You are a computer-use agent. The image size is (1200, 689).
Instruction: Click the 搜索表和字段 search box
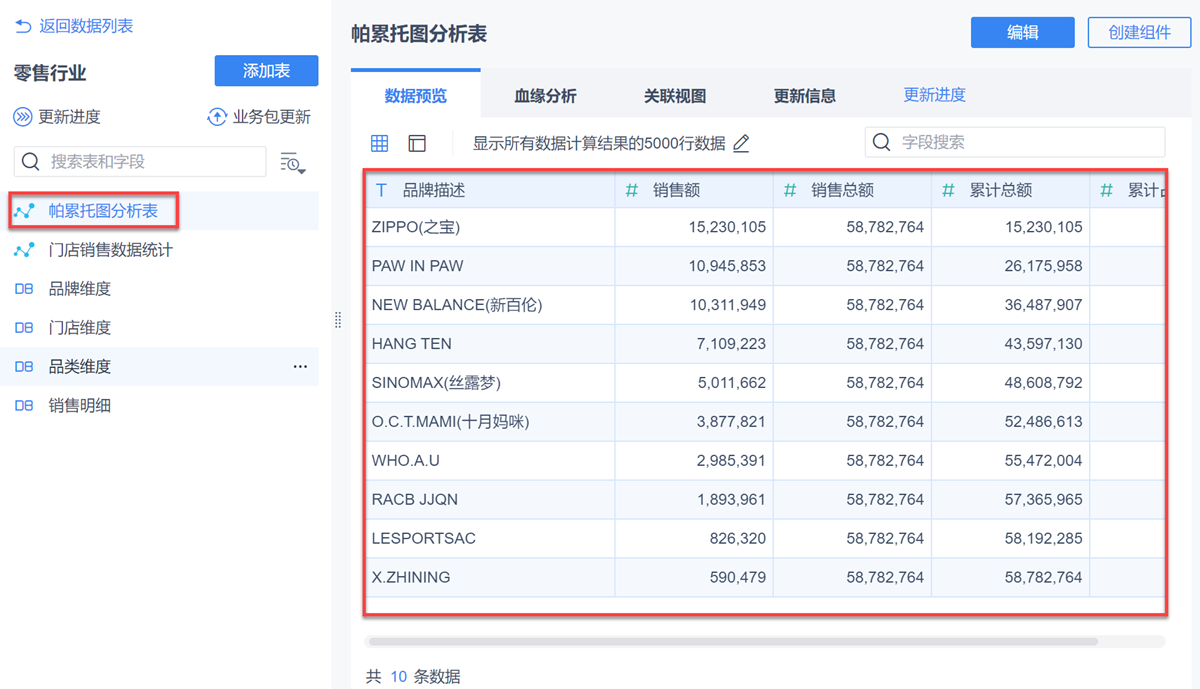point(150,161)
